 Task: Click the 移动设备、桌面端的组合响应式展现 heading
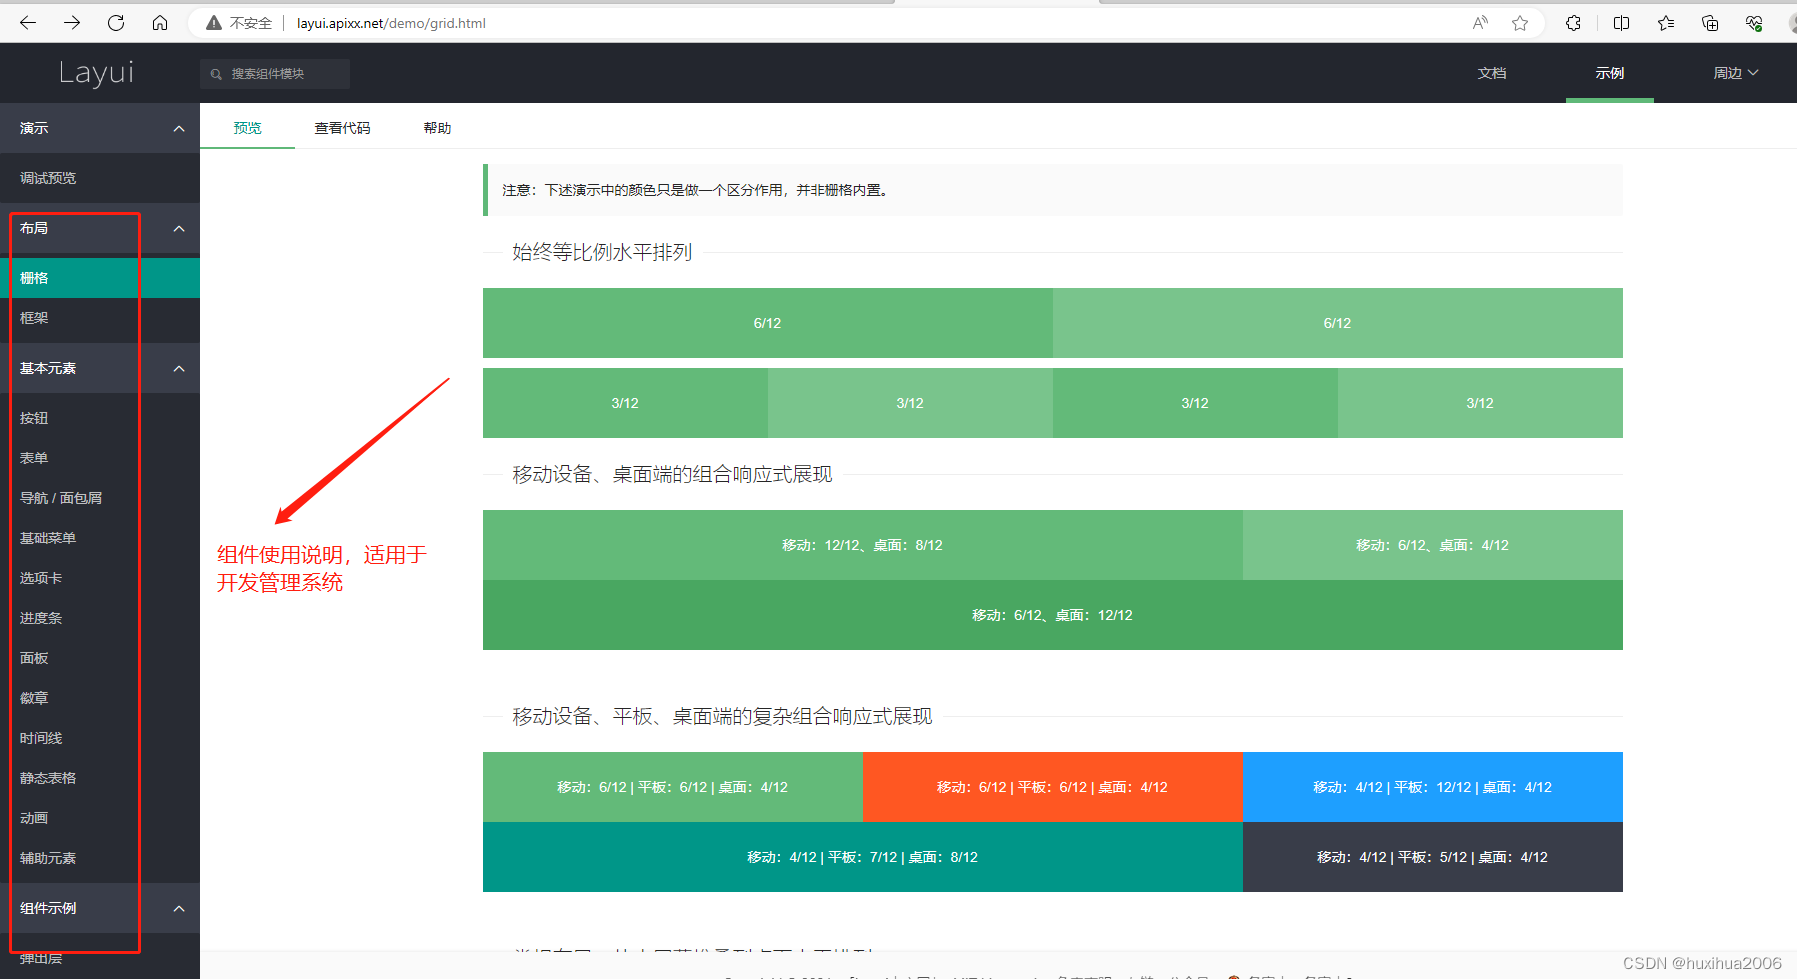pyautogui.click(x=672, y=474)
